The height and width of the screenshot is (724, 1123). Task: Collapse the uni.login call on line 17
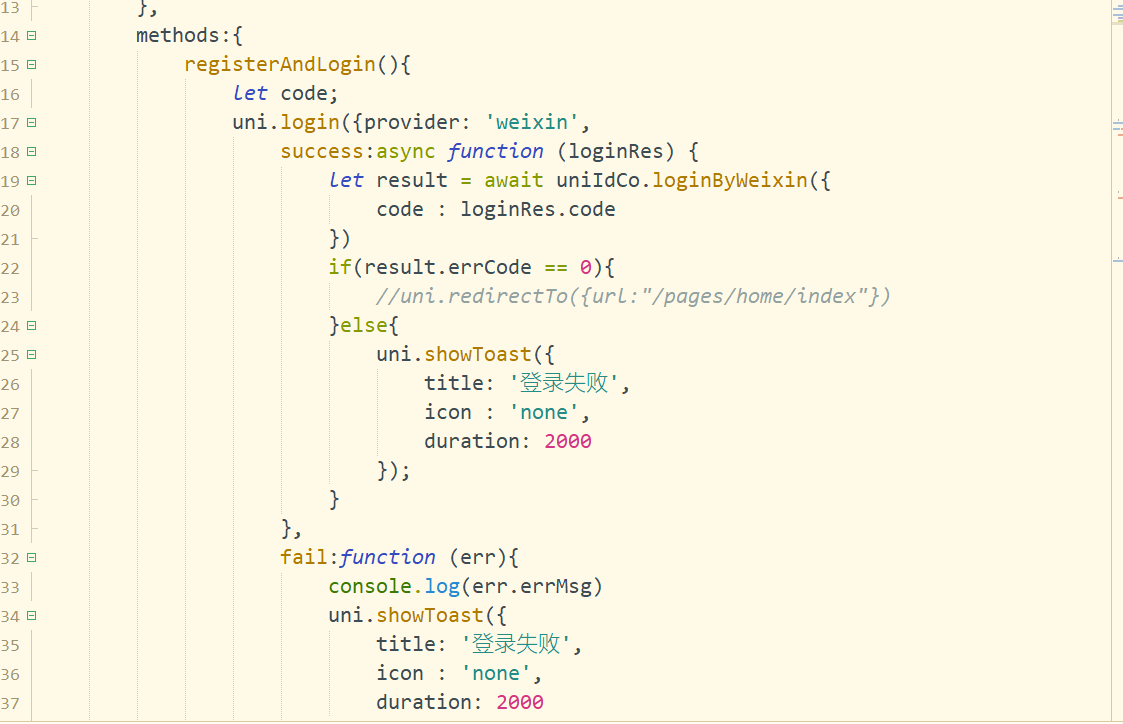(32, 123)
